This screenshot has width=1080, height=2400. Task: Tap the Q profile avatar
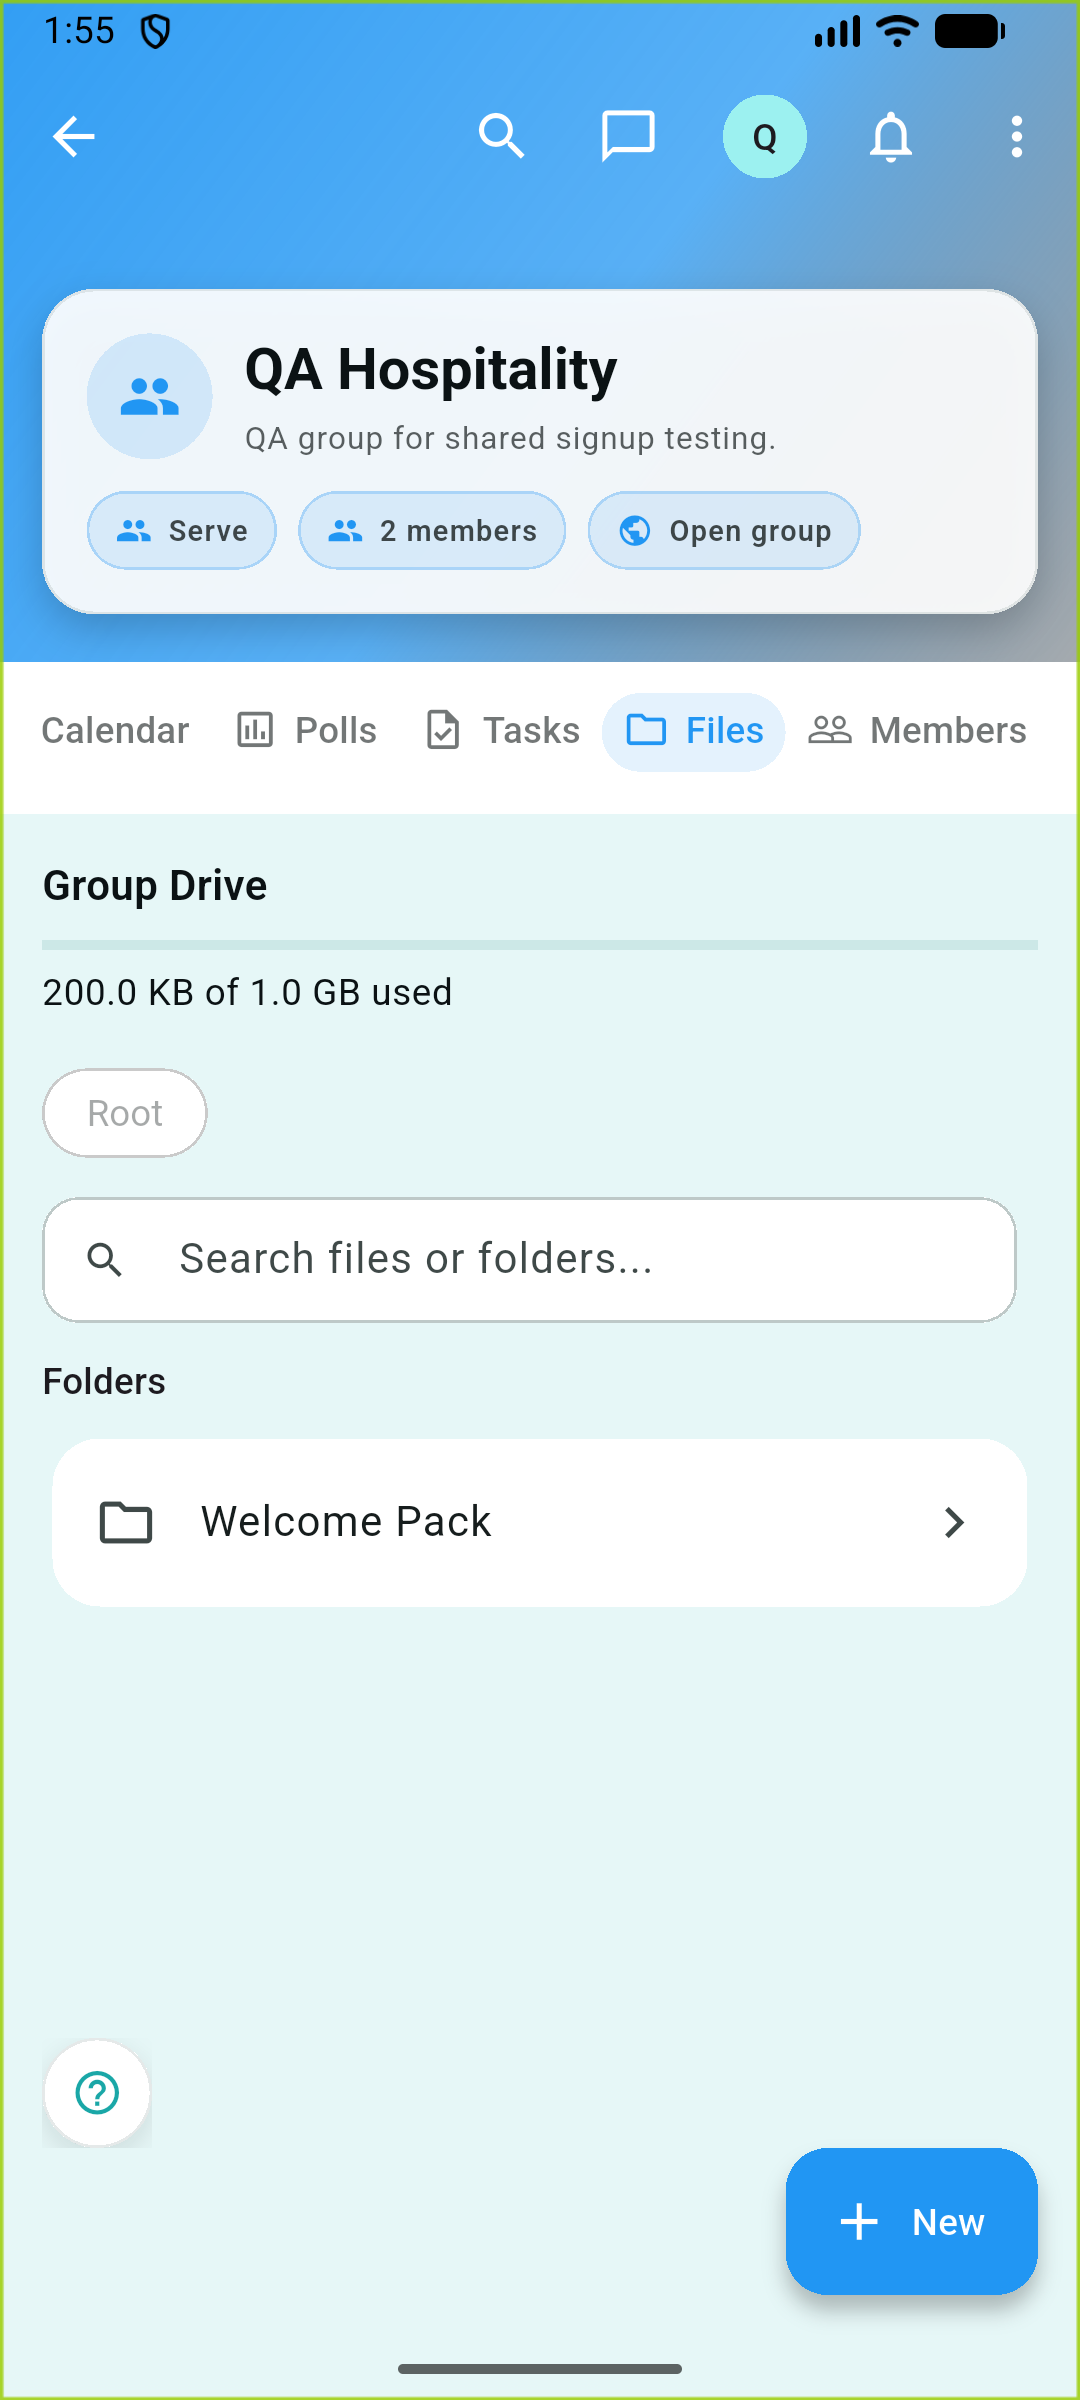764,137
